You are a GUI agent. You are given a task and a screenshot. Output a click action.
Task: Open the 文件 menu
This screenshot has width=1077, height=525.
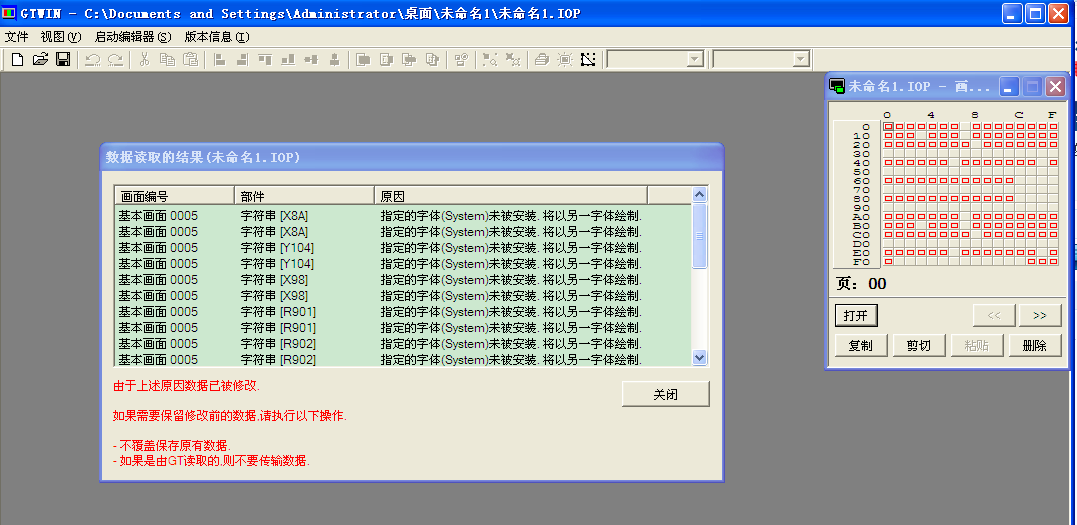(17, 37)
